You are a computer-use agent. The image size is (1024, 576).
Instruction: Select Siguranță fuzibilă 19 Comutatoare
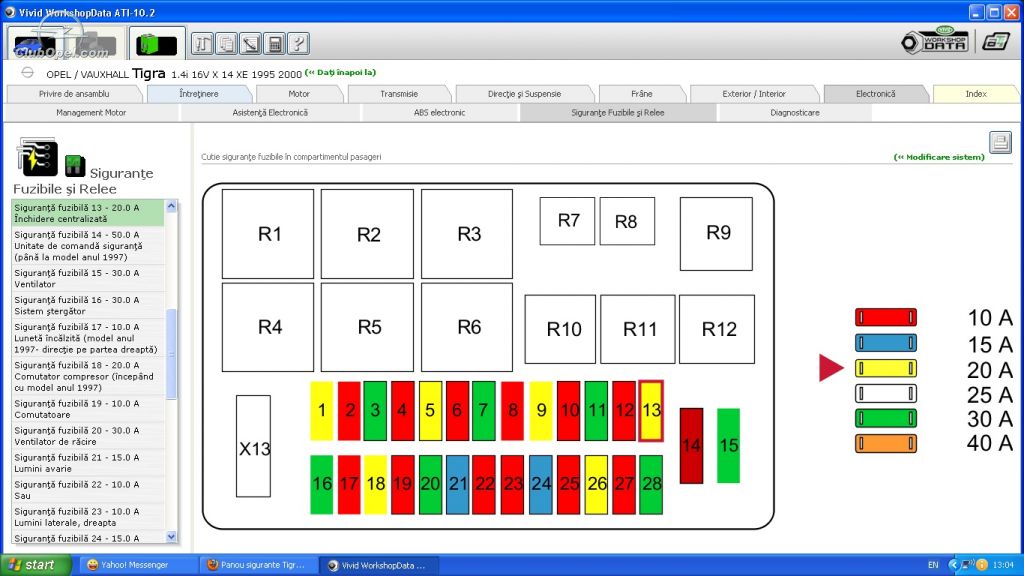coord(88,409)
